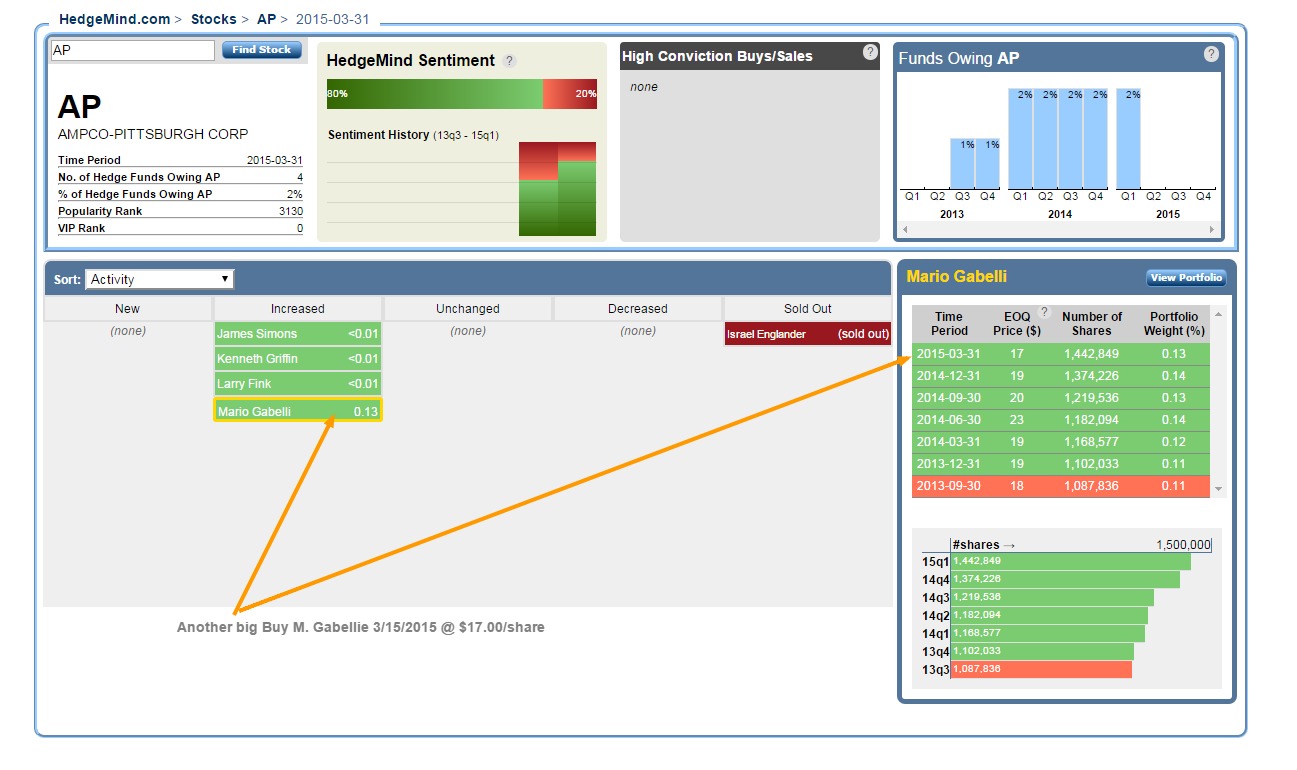The image size is (1297, 770).
Task: Click the red 20% segment of the sentiment bar
Action: 570,94
